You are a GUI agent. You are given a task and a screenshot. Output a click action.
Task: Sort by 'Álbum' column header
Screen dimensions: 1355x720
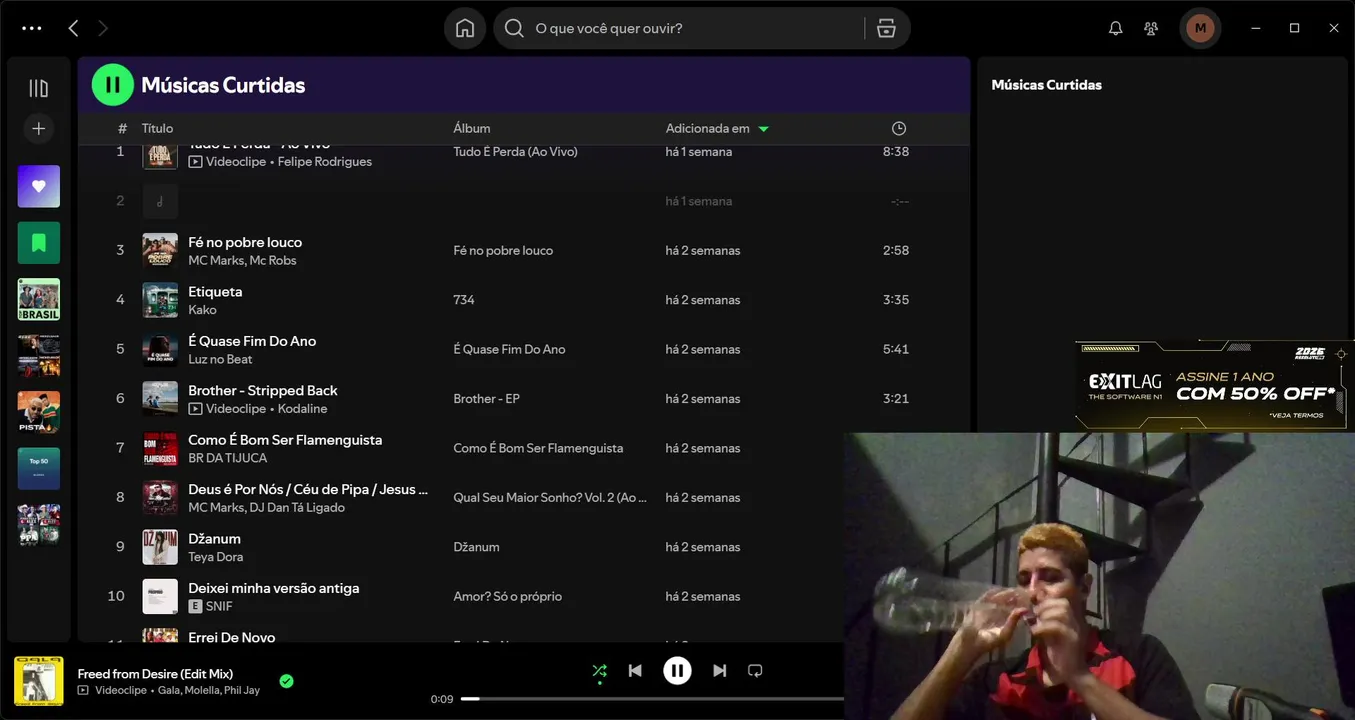coord(472,128)
